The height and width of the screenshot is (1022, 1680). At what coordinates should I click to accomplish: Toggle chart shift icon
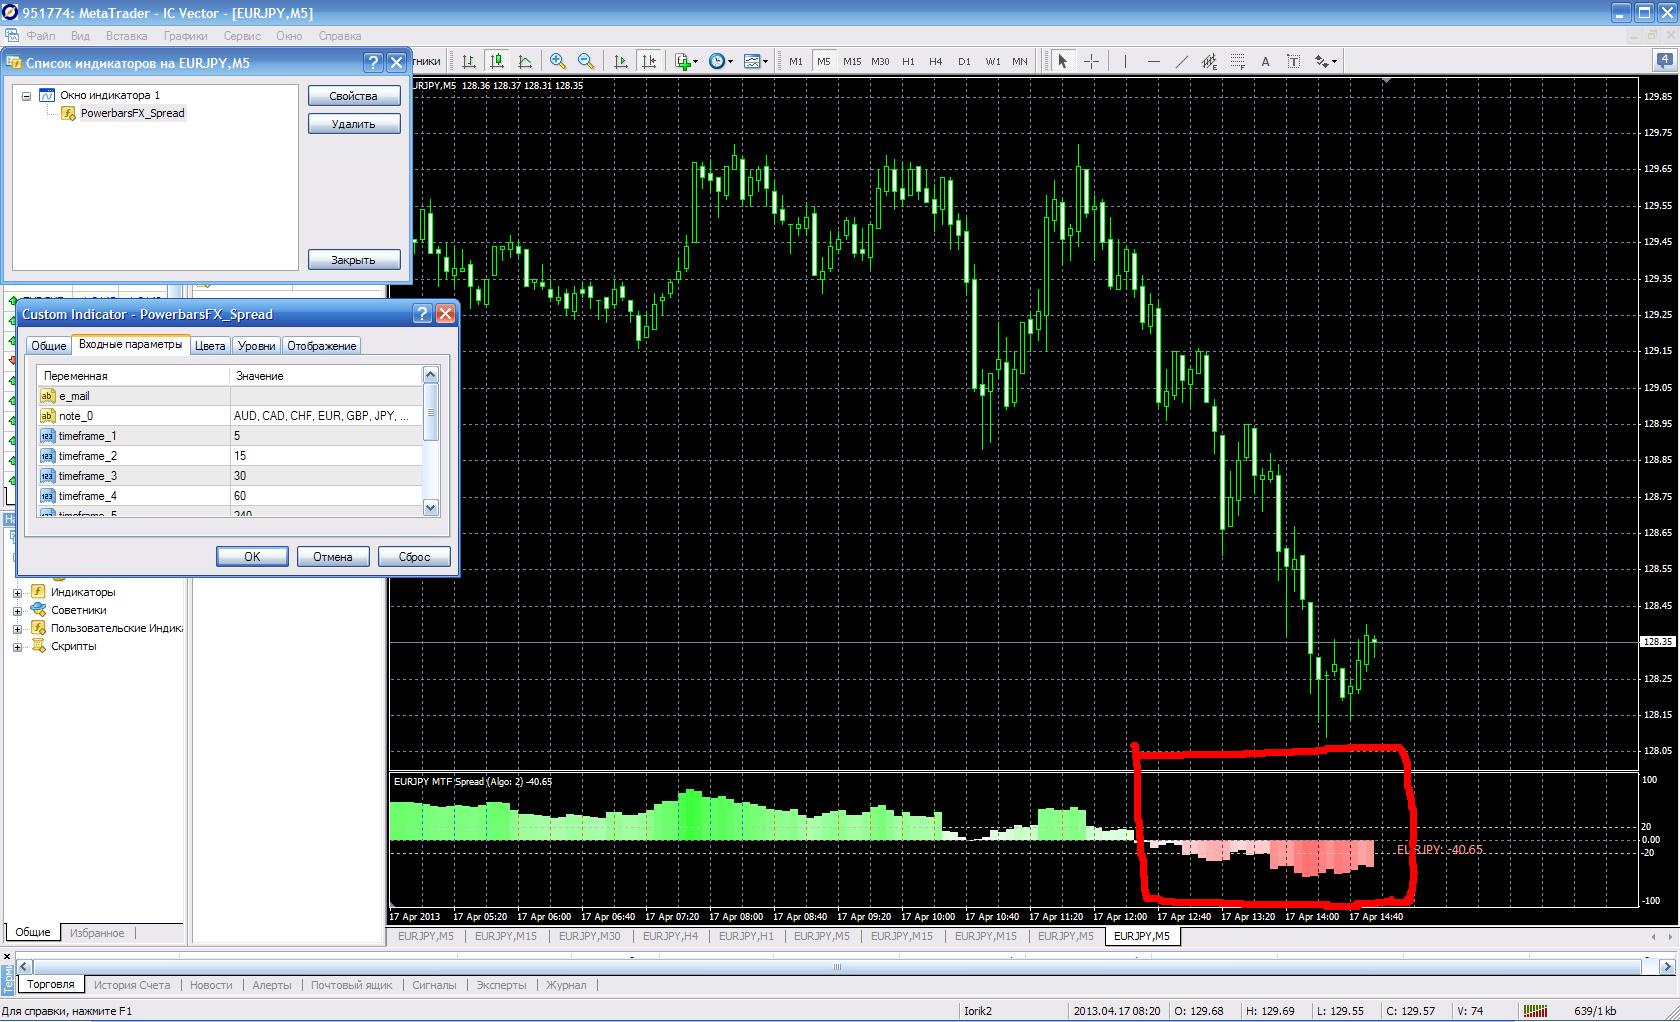point(649,61)
